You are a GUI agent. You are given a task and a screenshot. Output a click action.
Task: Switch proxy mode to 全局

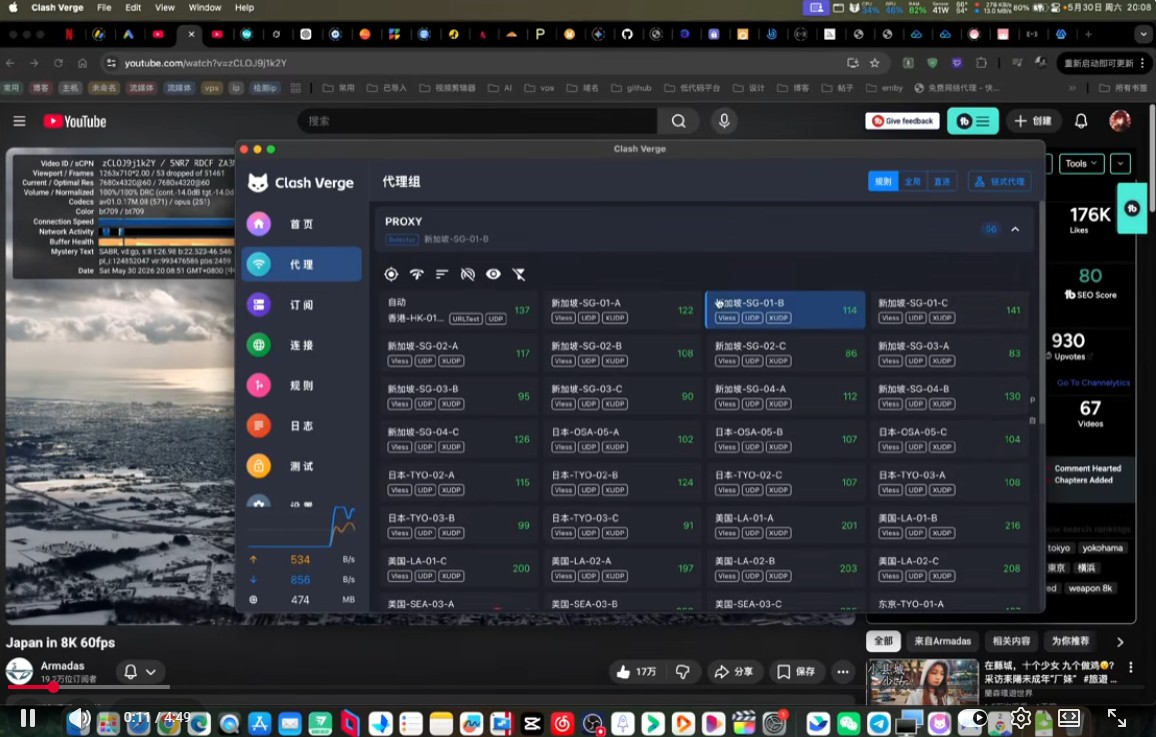pos(913,181)
